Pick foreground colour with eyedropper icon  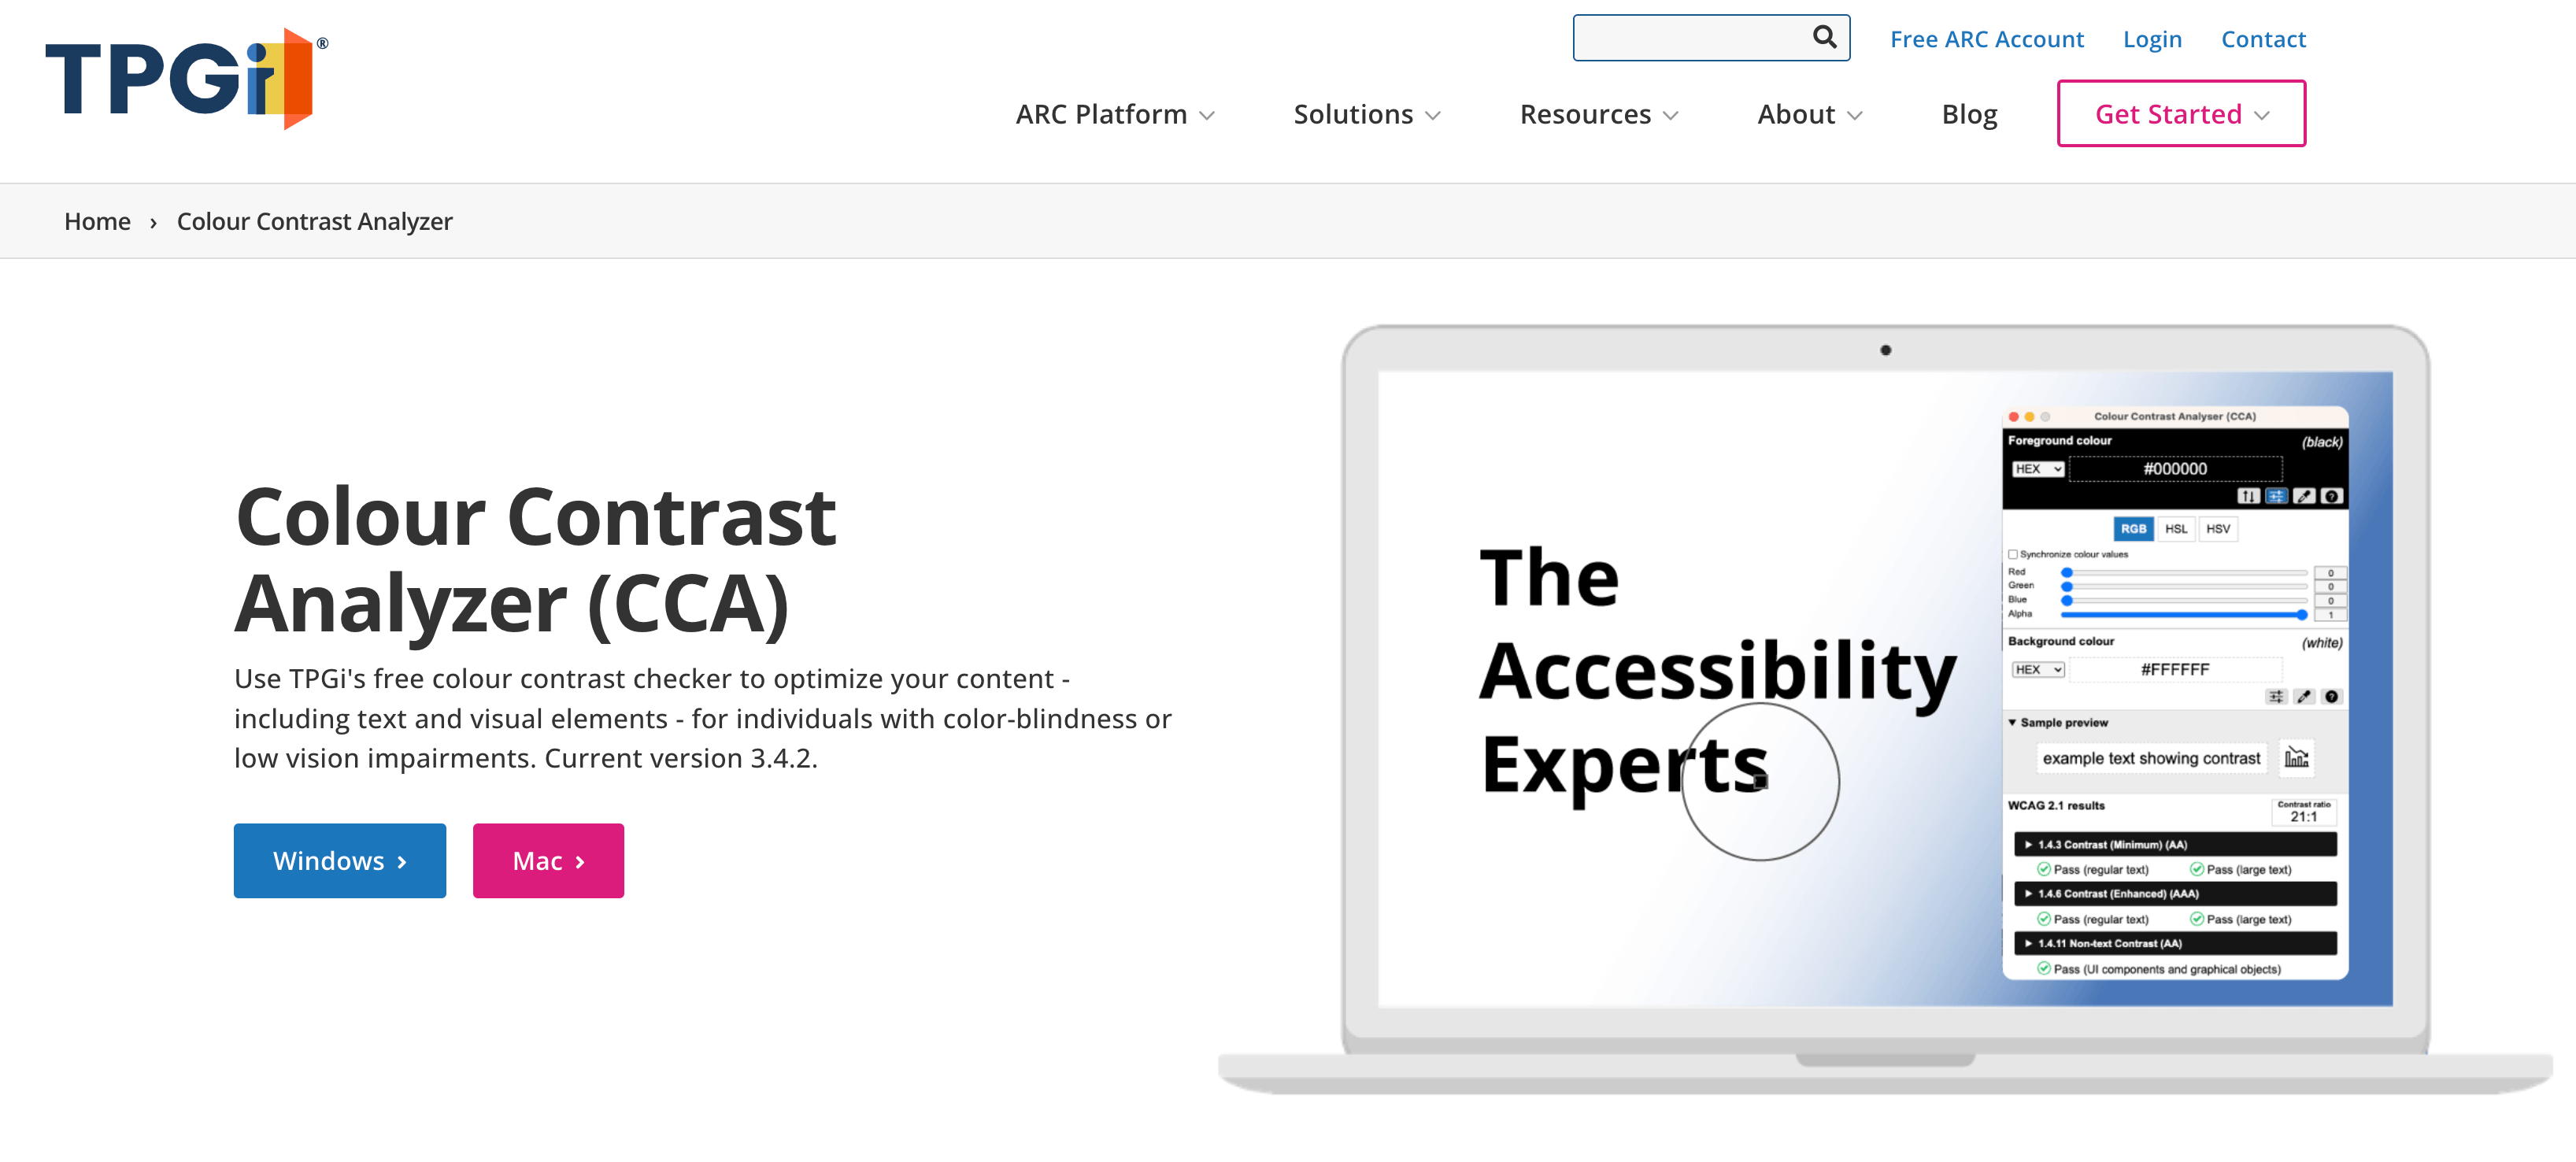click(x=2304, y=496)
